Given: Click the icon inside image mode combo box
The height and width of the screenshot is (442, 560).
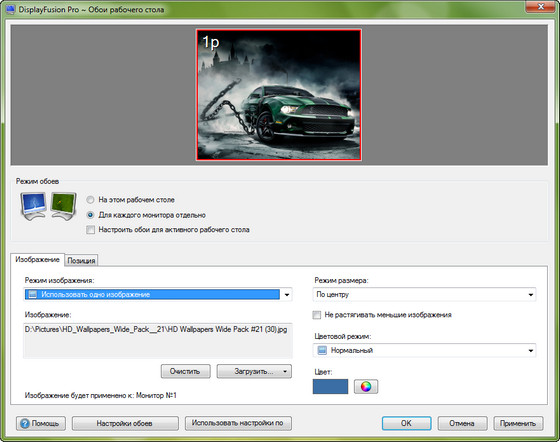Looking at the screenshot, I should (x=33, y=294).
